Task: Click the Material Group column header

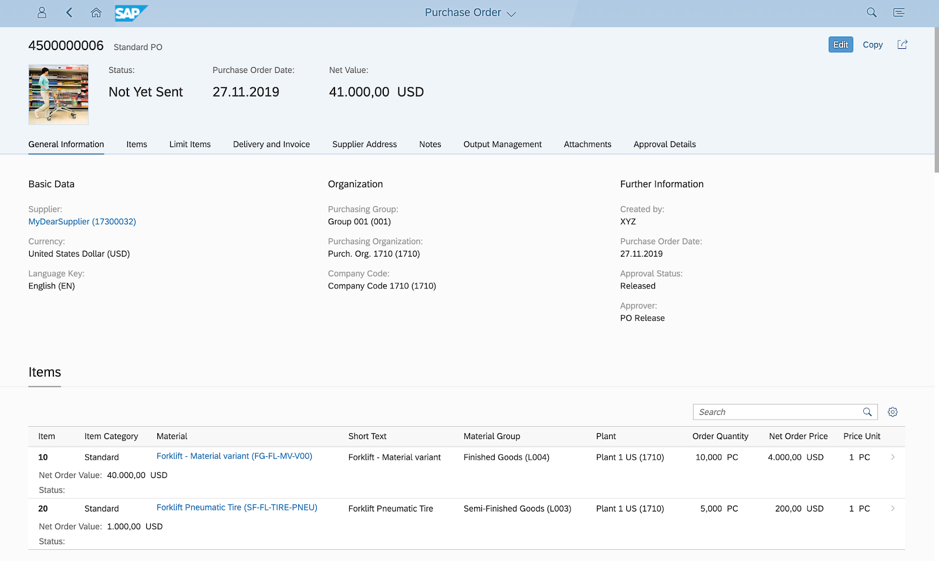Action: [x=492, y=436]
